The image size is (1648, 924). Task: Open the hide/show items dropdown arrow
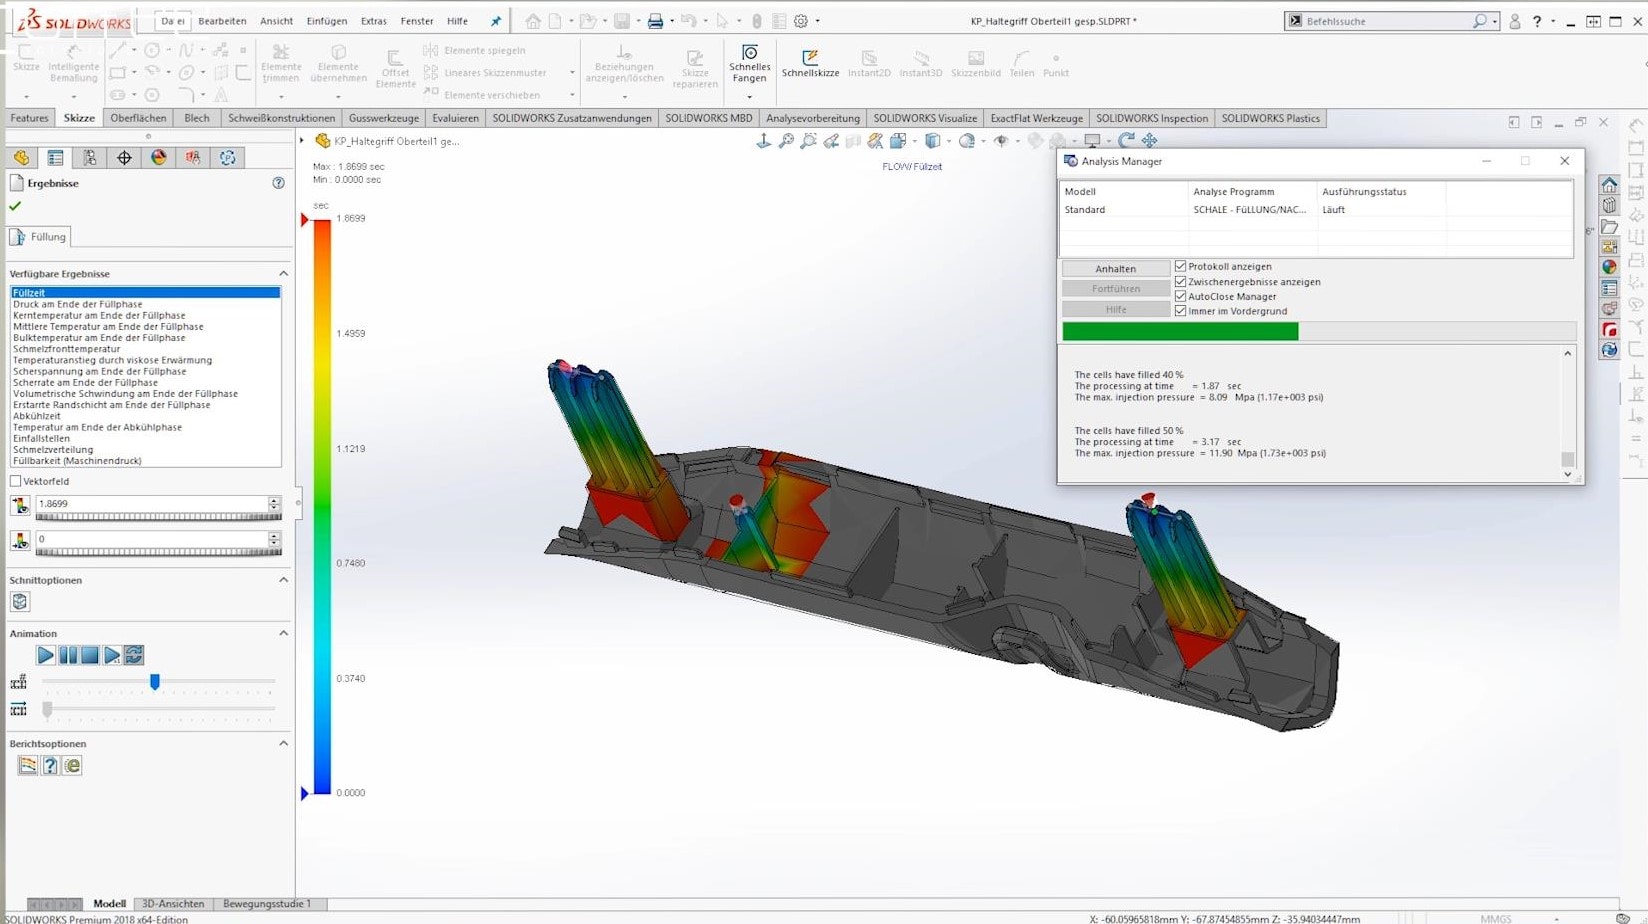click(1017, 141)
